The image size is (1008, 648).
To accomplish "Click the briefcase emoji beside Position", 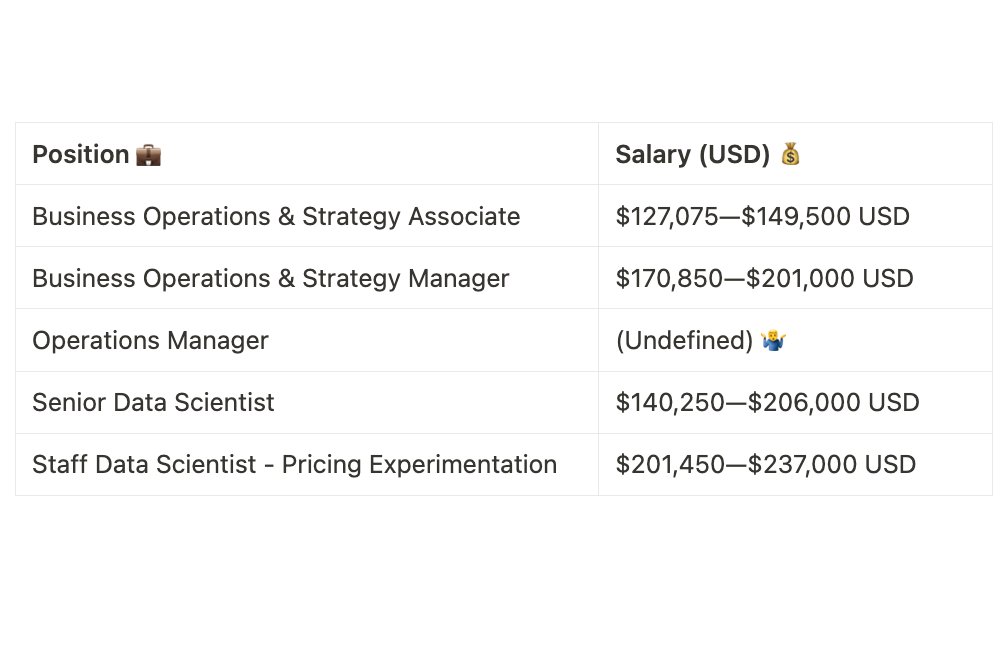I will pos(148,155).
